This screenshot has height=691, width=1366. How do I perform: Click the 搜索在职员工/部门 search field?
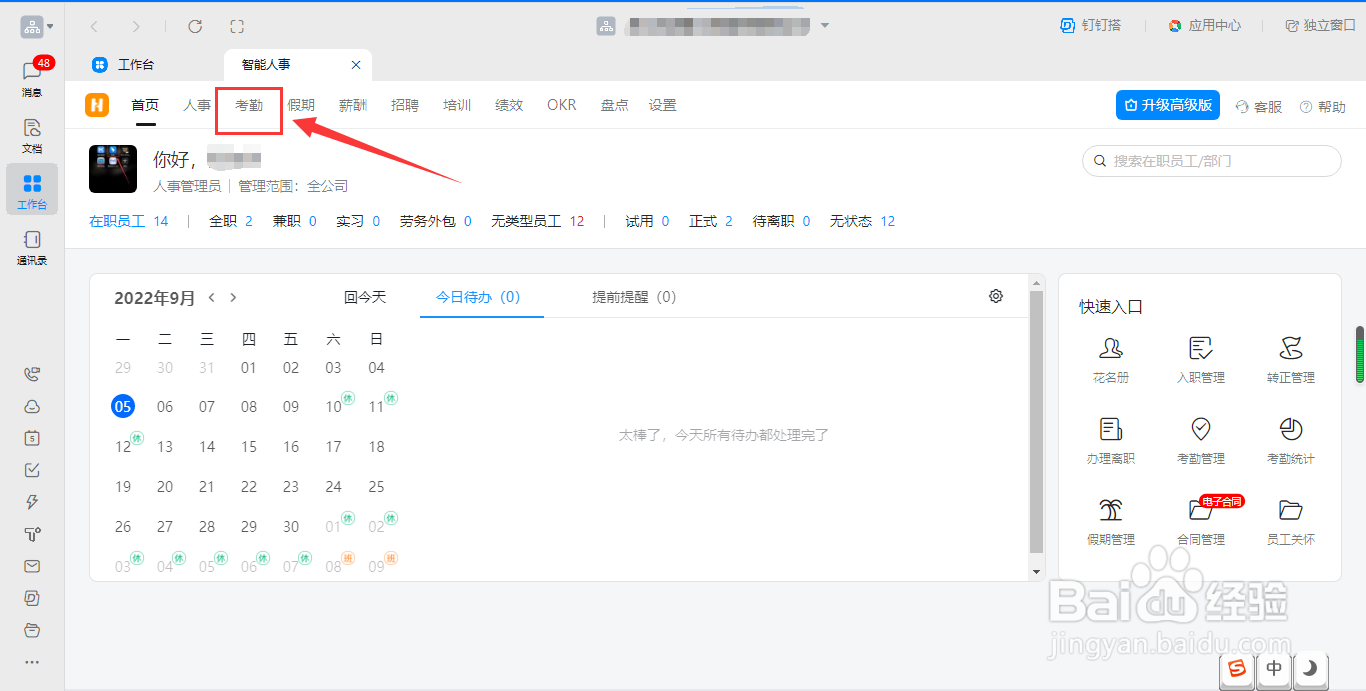pos(1210,161)
